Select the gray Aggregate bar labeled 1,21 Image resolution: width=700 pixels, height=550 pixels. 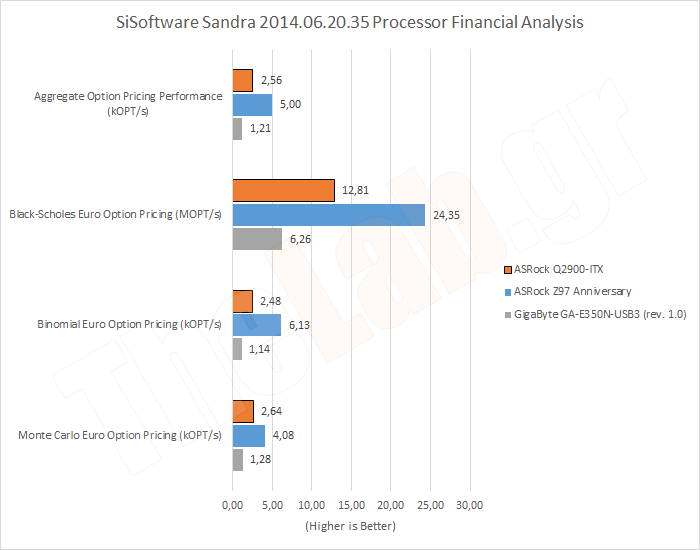[x=237, y=129]
